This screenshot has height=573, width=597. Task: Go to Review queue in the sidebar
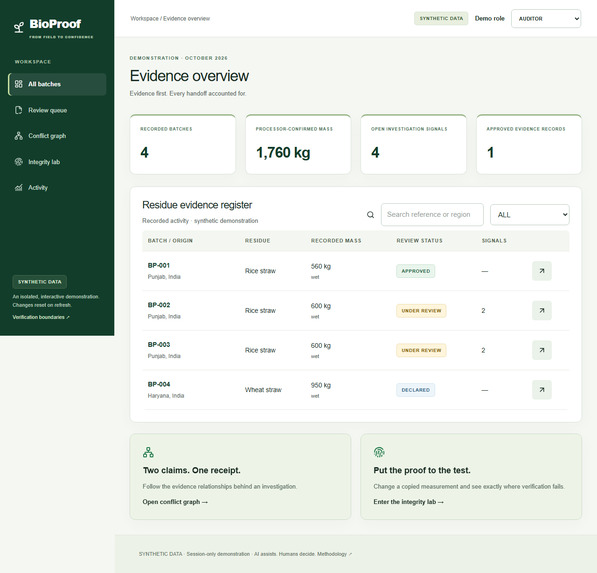coord(57,110)
